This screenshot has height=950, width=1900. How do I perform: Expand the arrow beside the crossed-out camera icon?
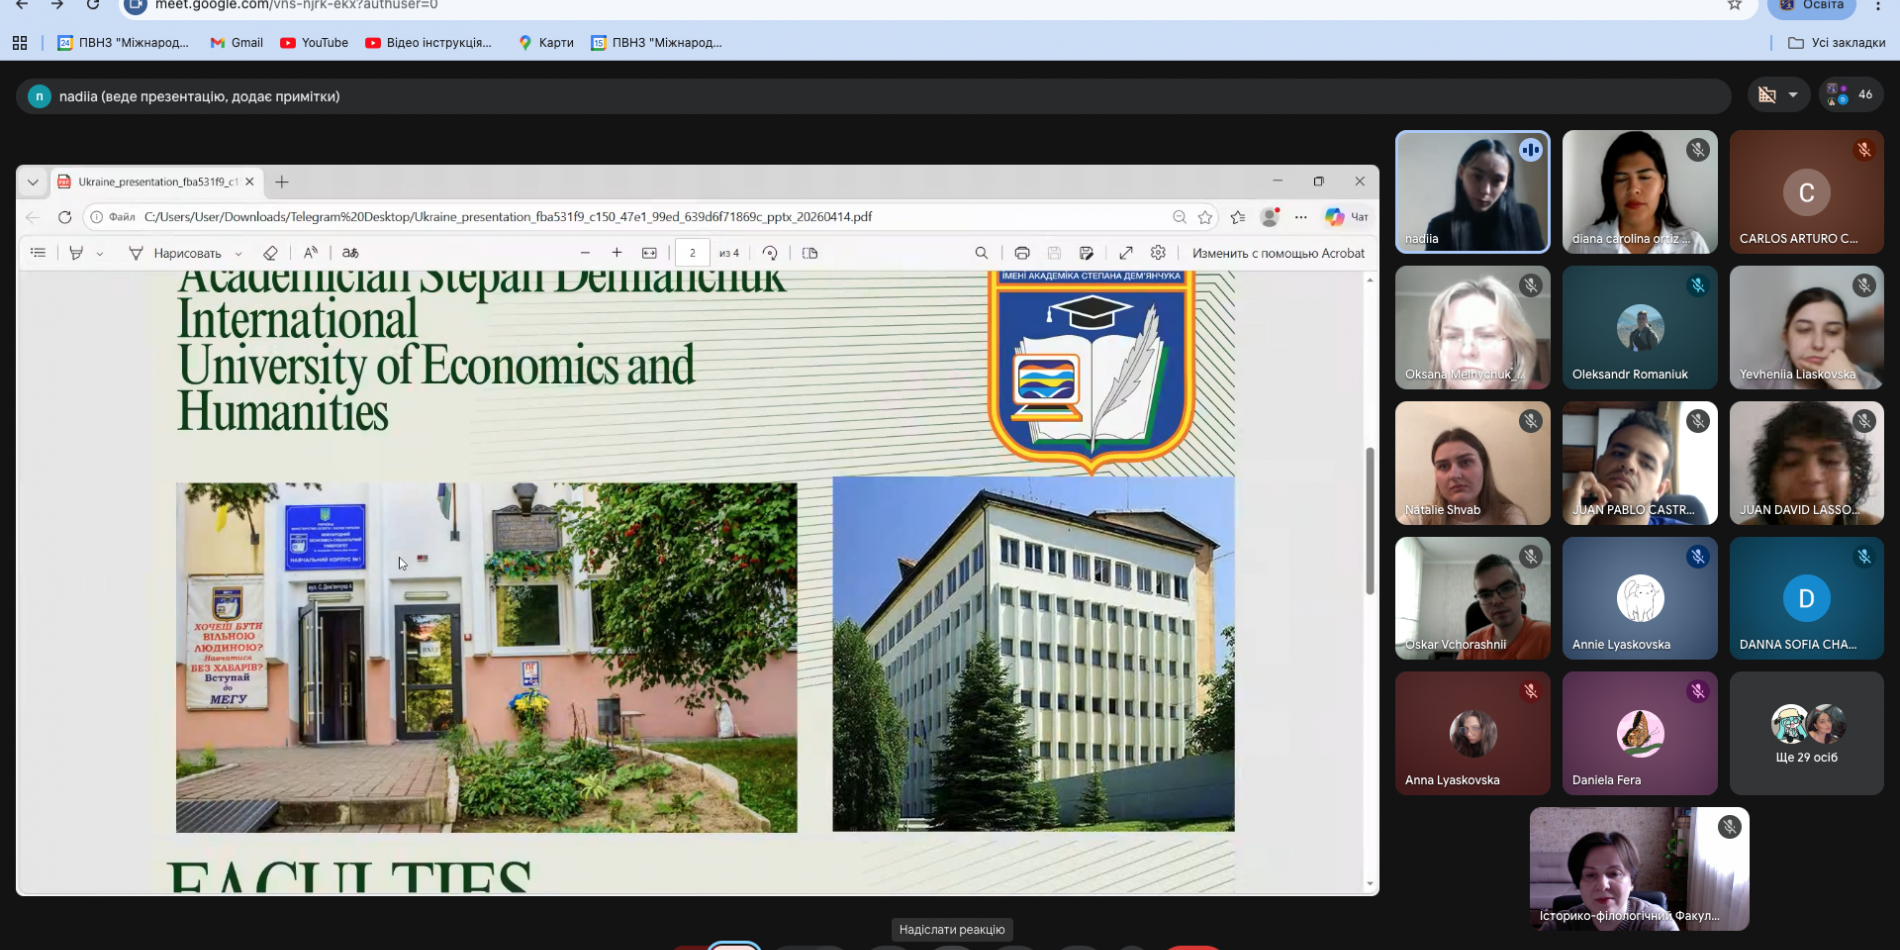(1793, 95)
